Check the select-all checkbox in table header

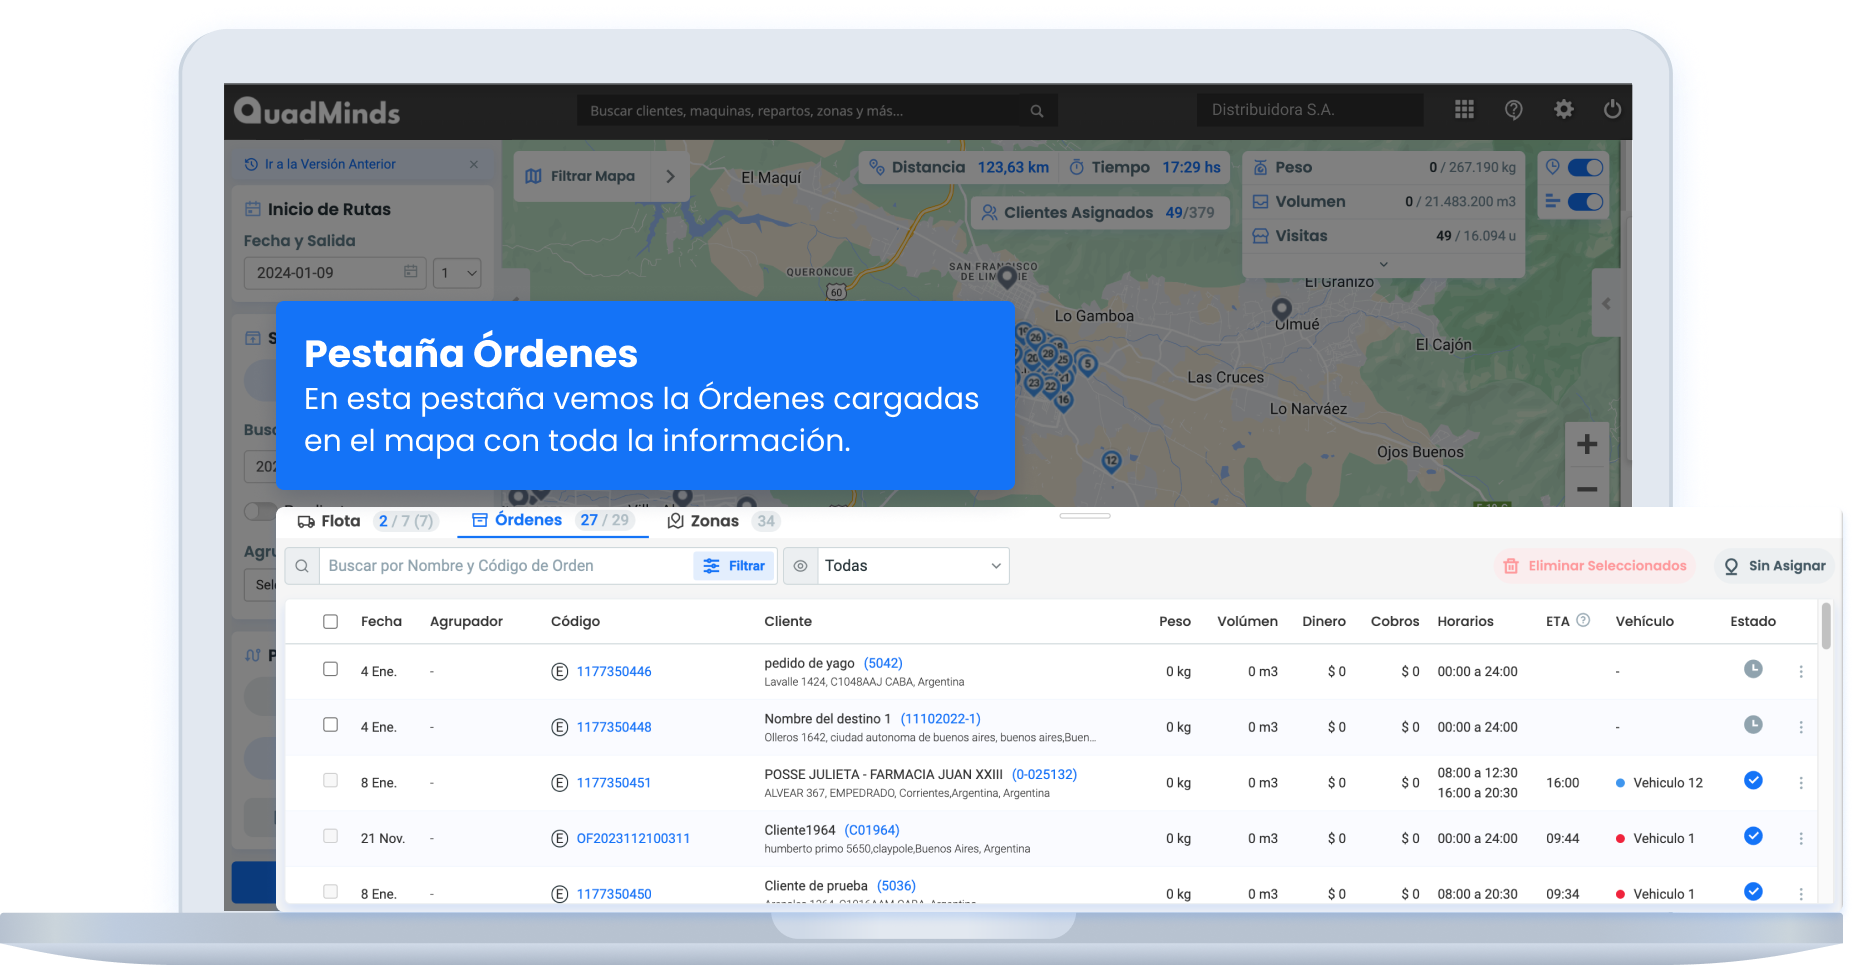tap(331, 622)
